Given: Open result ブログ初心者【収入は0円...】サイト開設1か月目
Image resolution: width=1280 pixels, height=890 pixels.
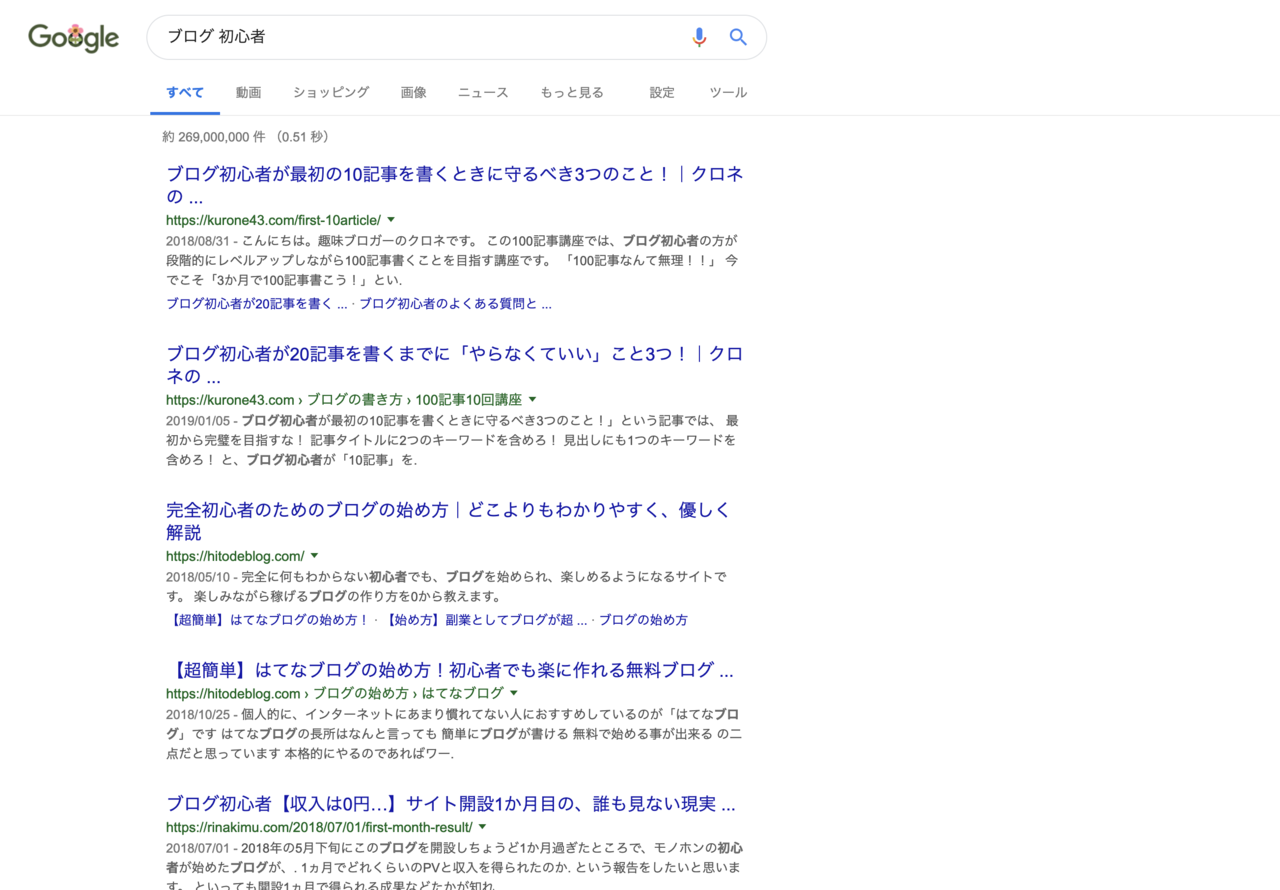Looking at the screenshot, I should point(451,804).
